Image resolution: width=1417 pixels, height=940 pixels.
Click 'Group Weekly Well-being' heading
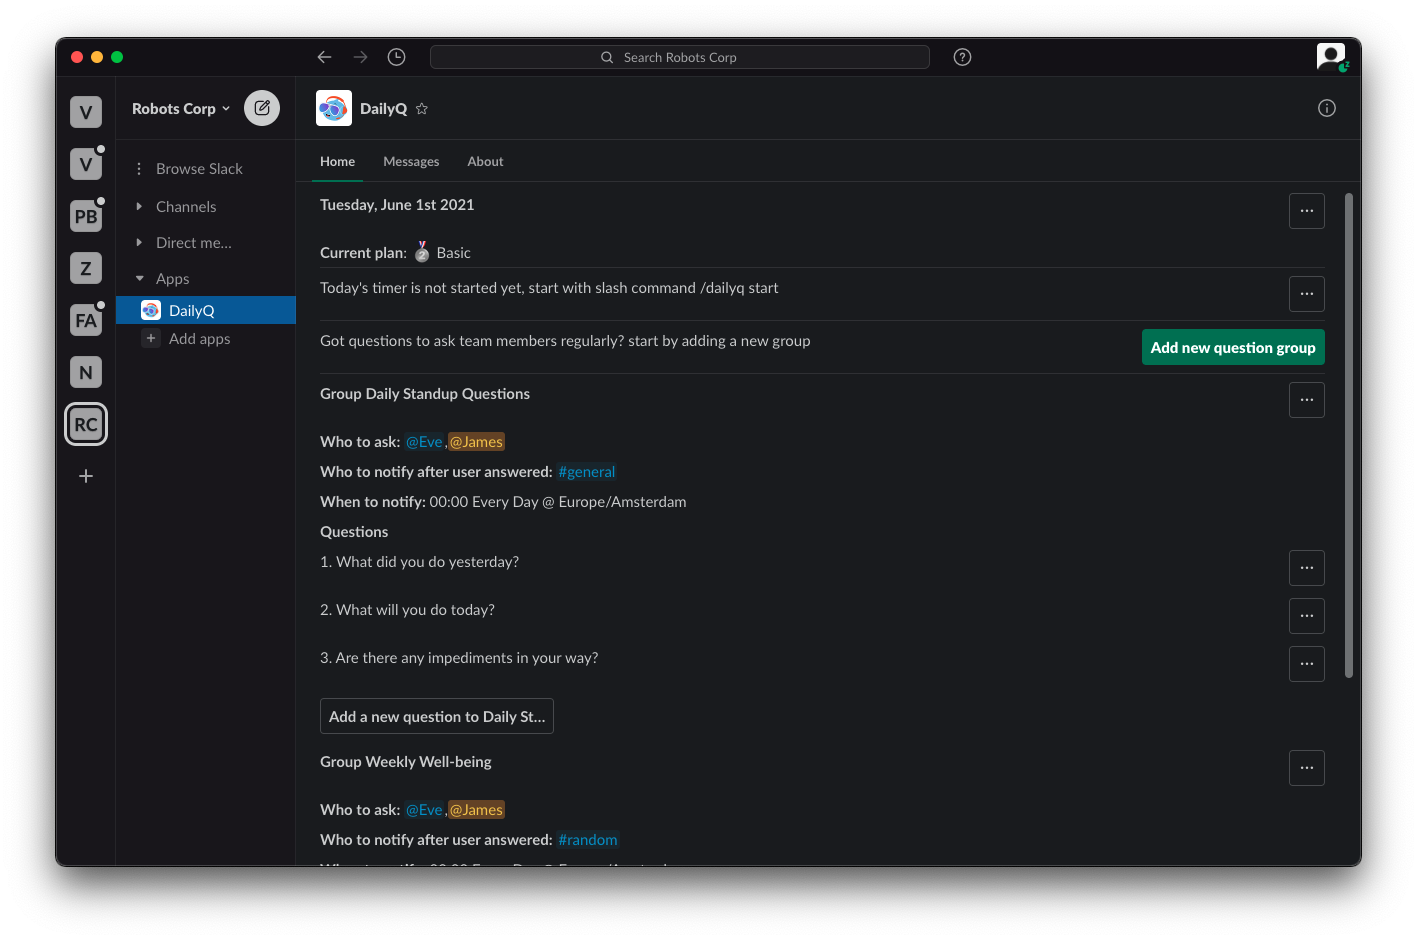(x=406, y=761)
